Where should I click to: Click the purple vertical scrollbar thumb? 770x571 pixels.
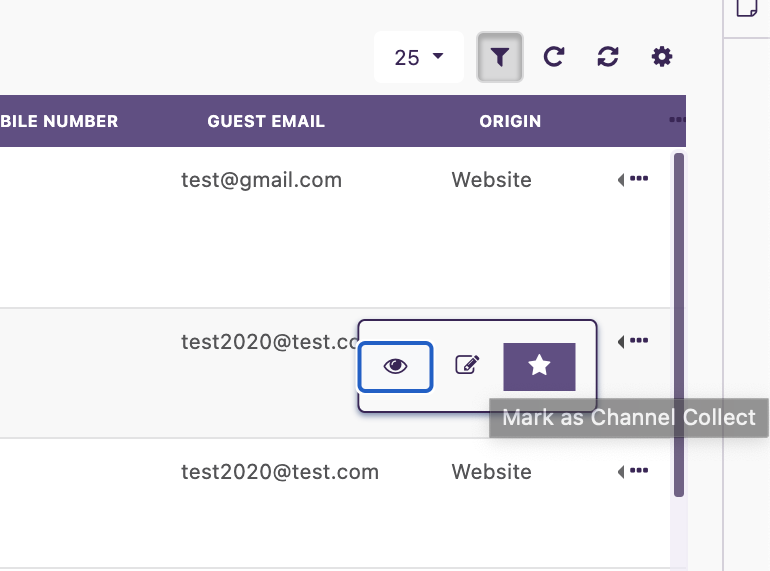(x=679, y=325)
